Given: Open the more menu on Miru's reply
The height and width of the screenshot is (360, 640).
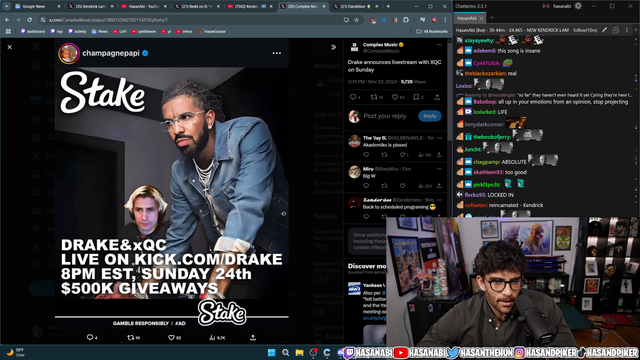Looking at the screenshot, I should point(439,169).
